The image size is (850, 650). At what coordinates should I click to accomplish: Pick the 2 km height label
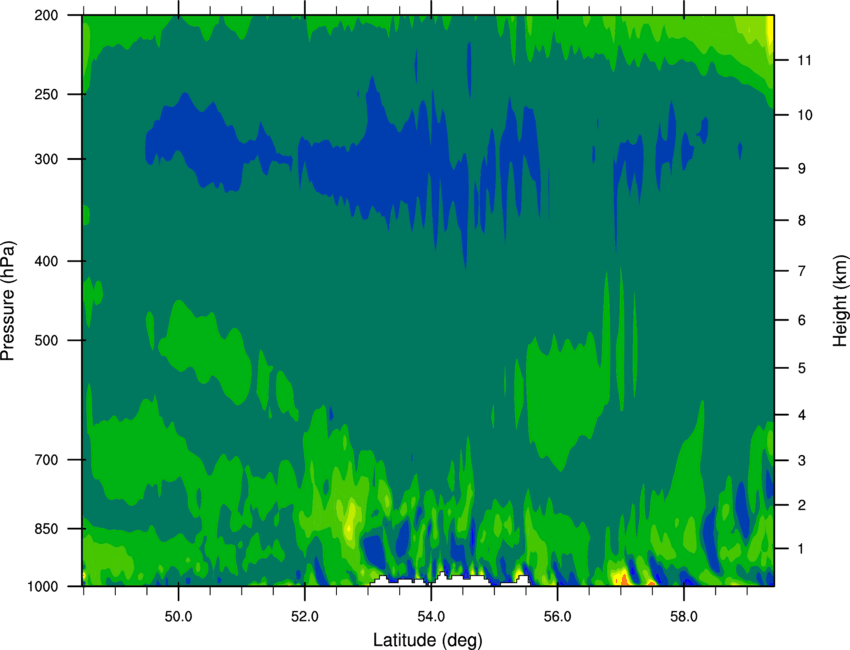click(802, 505)
